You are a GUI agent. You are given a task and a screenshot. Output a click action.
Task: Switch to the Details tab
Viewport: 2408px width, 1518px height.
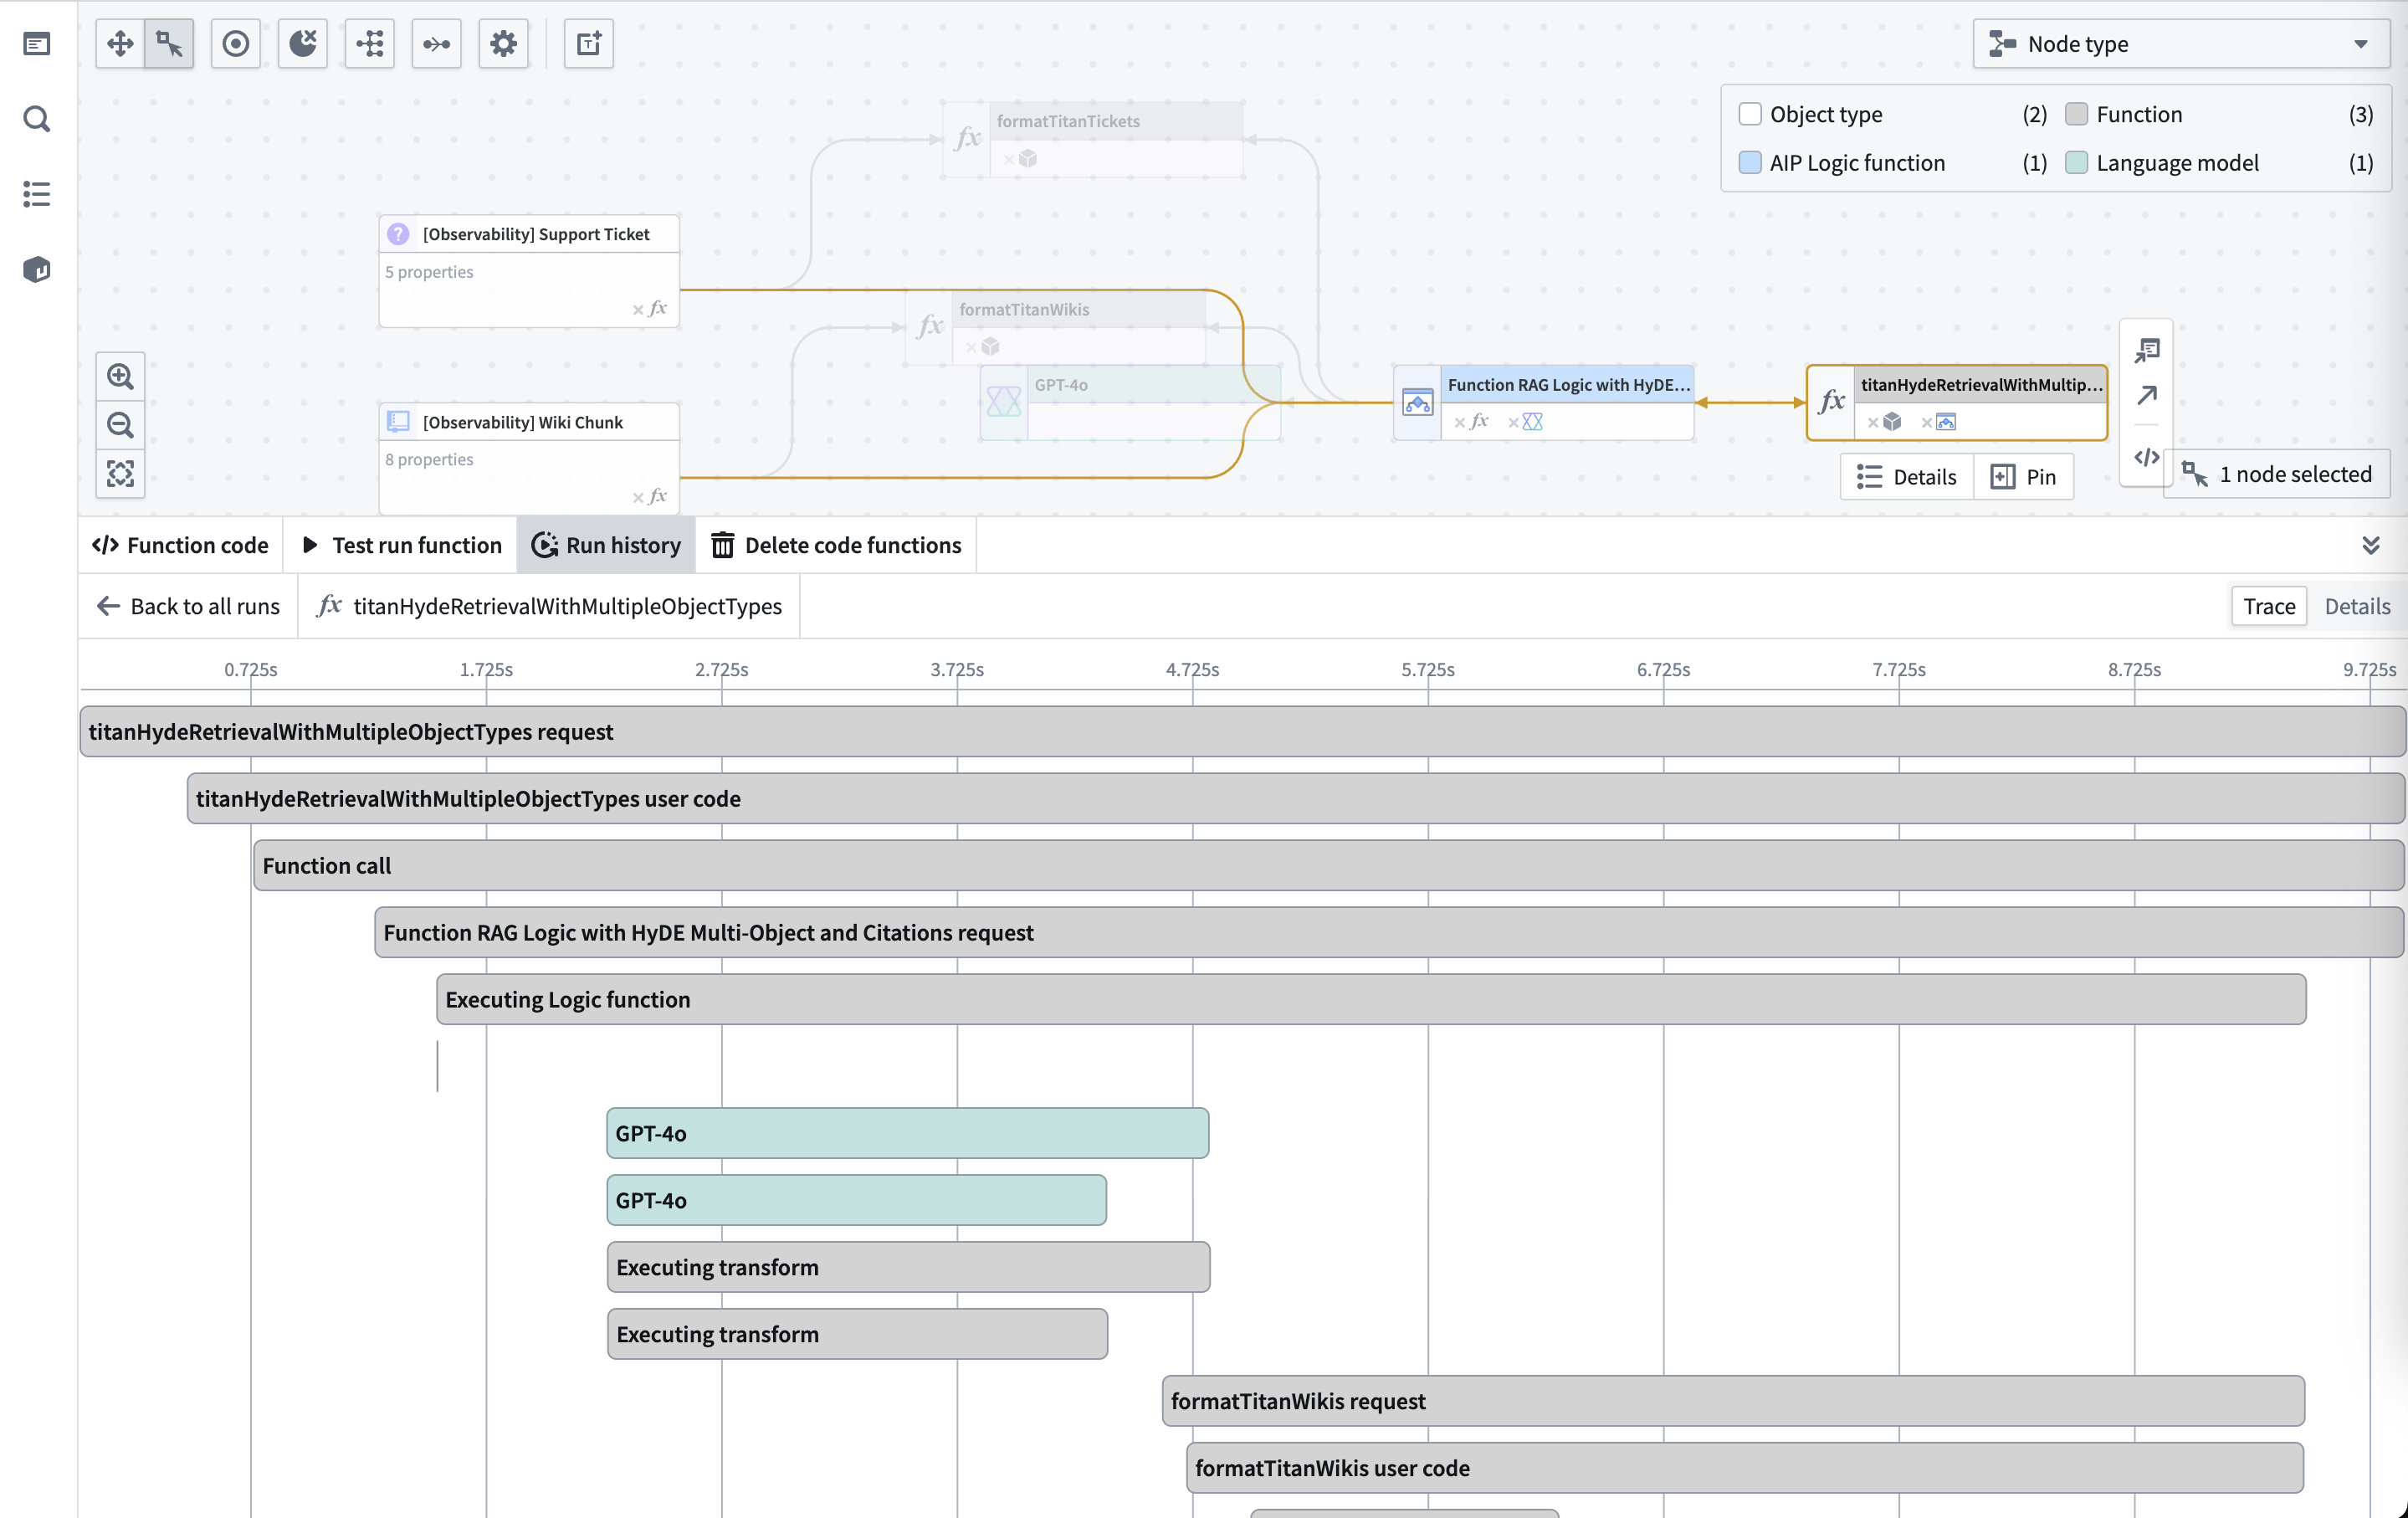pyautogui.click(x=2357, y=606)
